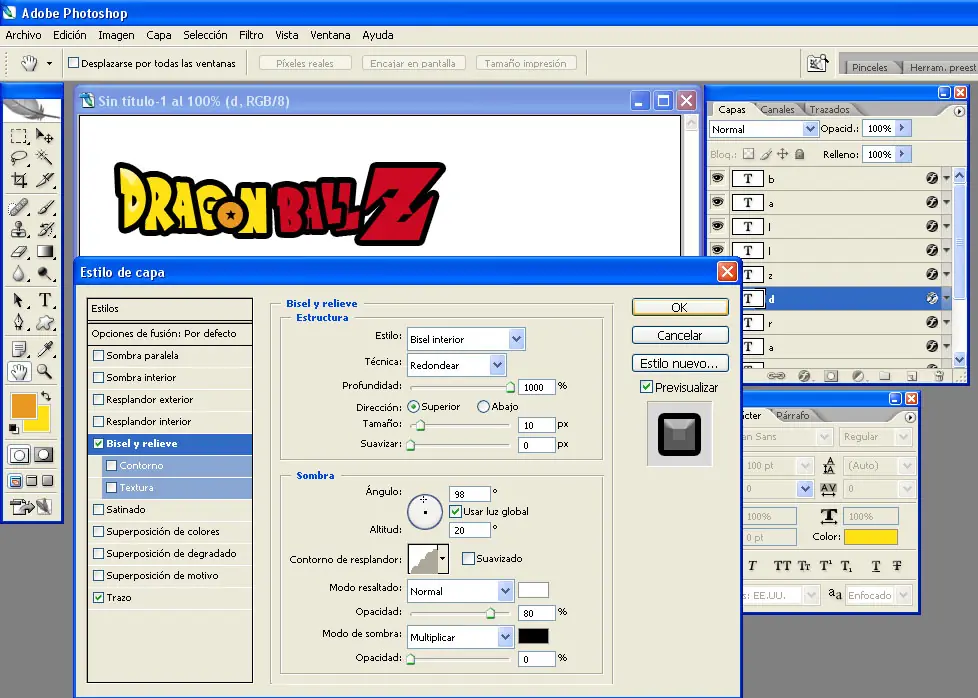Select the Magic Wand tool
Image resolution: width=978 pixels, height=698 pixels.
tap(44, 157)
